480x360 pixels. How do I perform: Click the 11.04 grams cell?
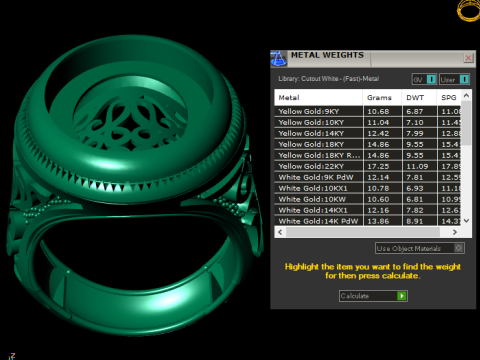(382, 122)
